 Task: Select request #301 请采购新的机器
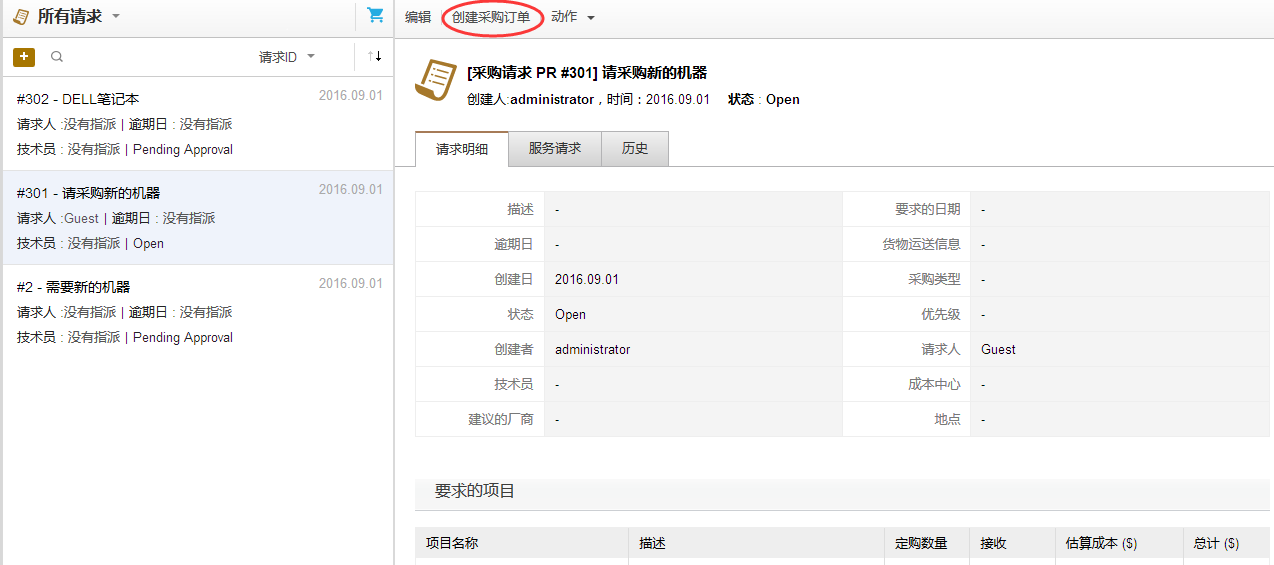[x=88, y=193]
